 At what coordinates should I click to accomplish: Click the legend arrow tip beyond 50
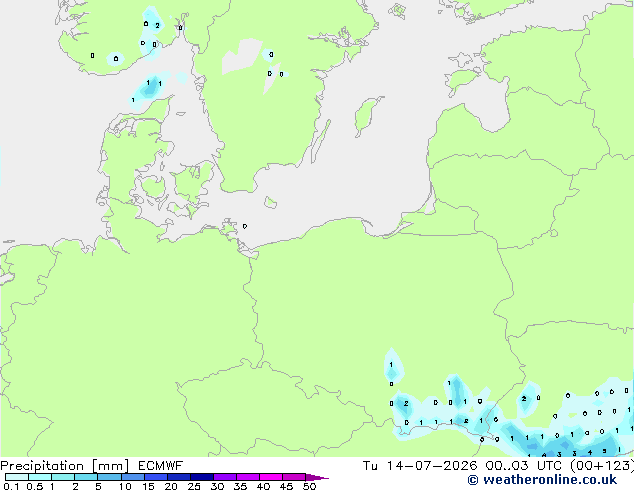pos(317,477)
